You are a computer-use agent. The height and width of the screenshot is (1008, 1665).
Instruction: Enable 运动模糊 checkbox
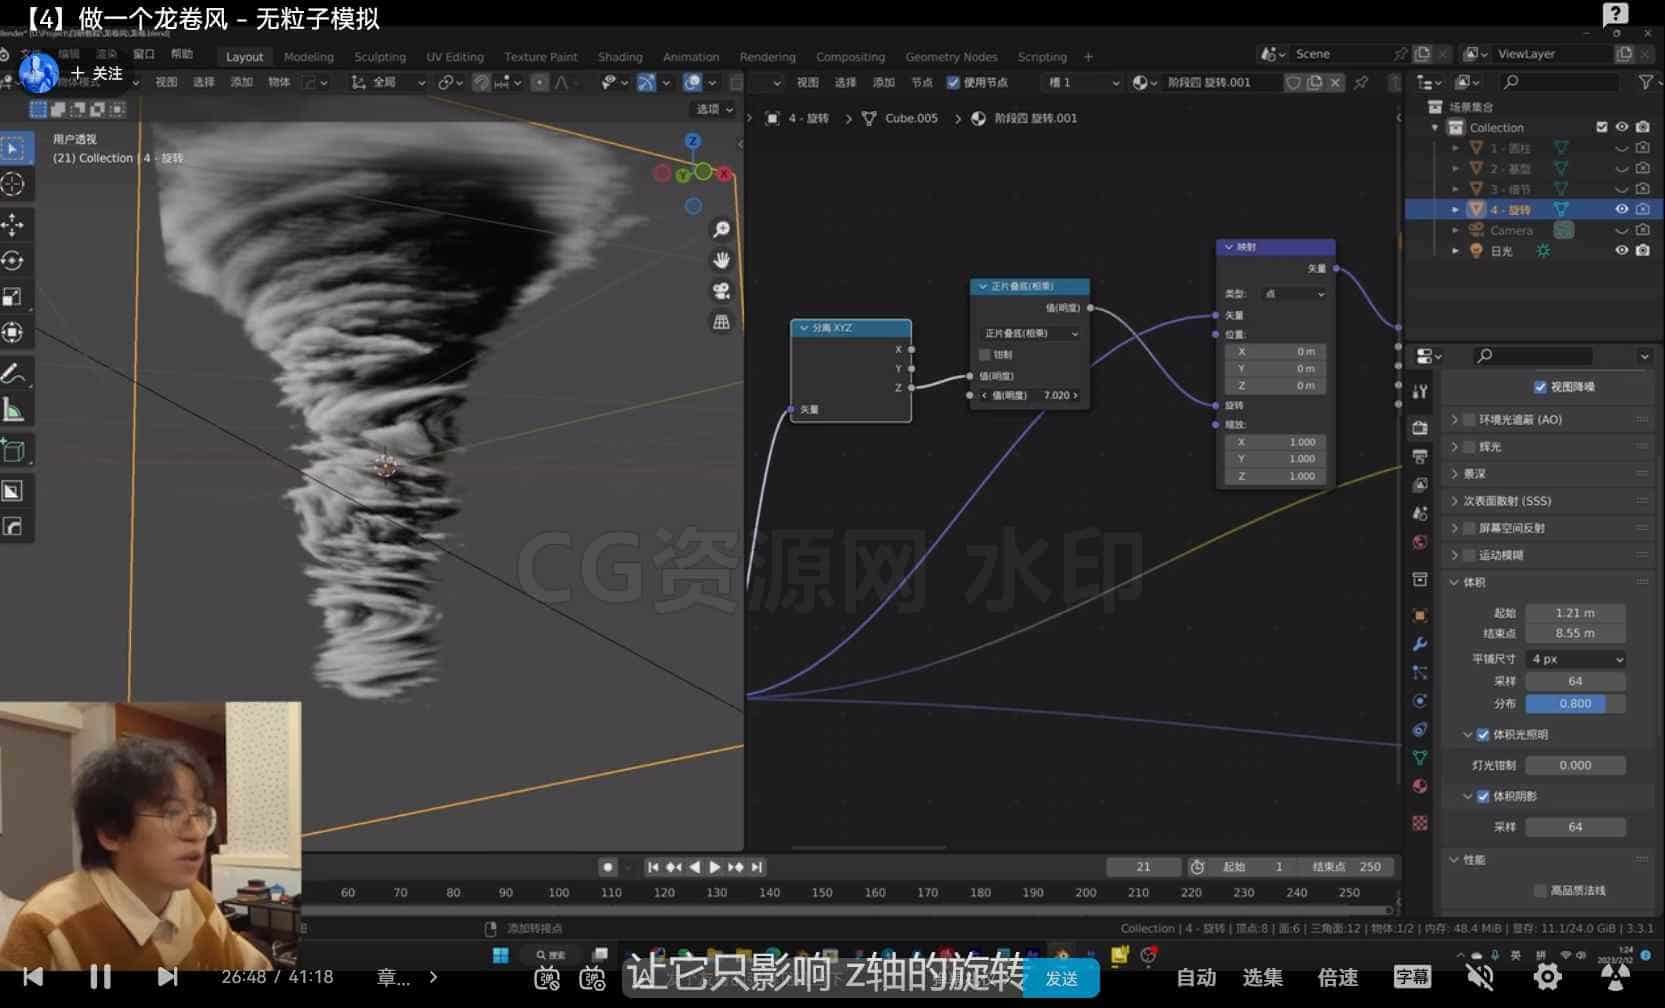1469,555
